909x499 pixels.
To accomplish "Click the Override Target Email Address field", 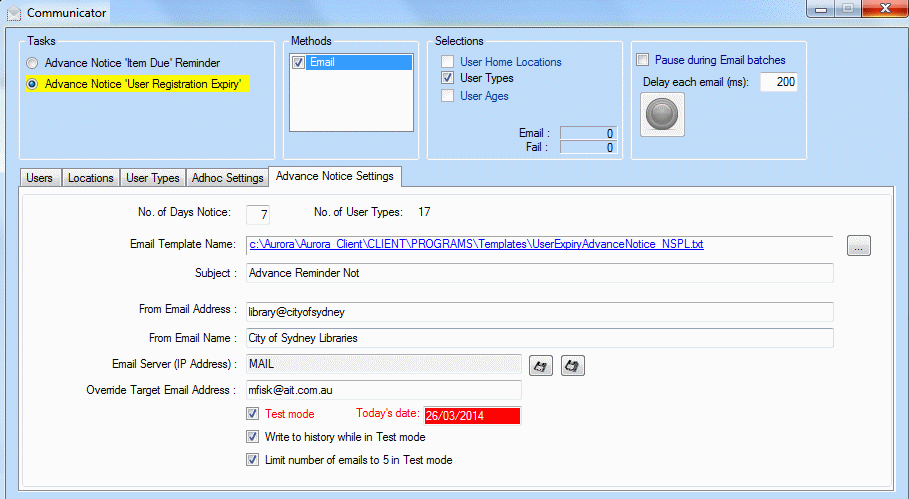I will point(384,390).
